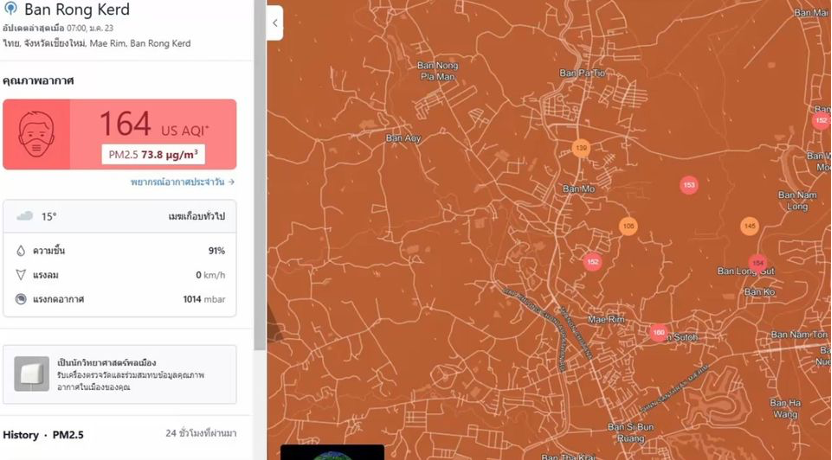Click the air monitor device thumbnail

point(31,374)
